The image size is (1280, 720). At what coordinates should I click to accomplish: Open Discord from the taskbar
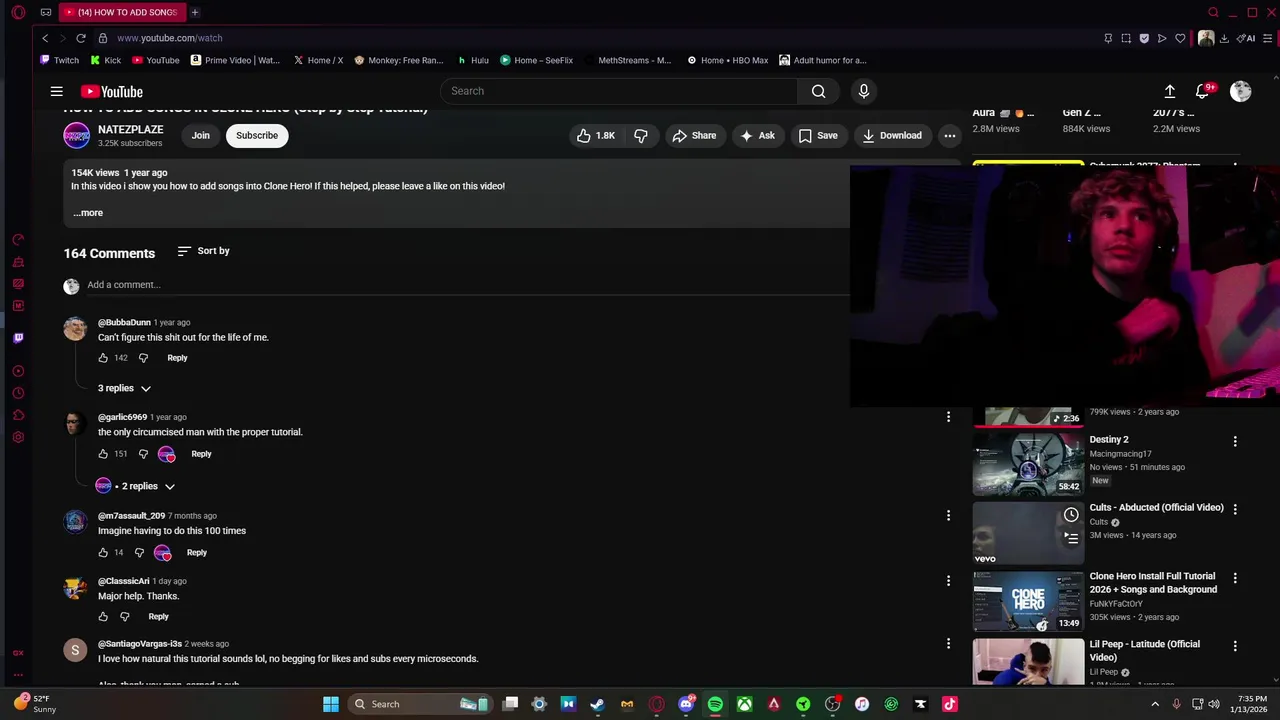tap(686, 704)
